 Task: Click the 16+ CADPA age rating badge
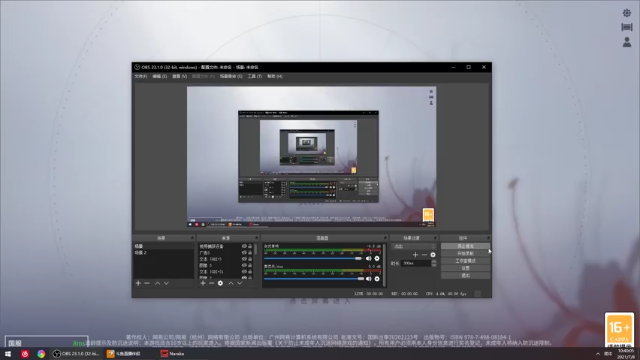[619, 330]
